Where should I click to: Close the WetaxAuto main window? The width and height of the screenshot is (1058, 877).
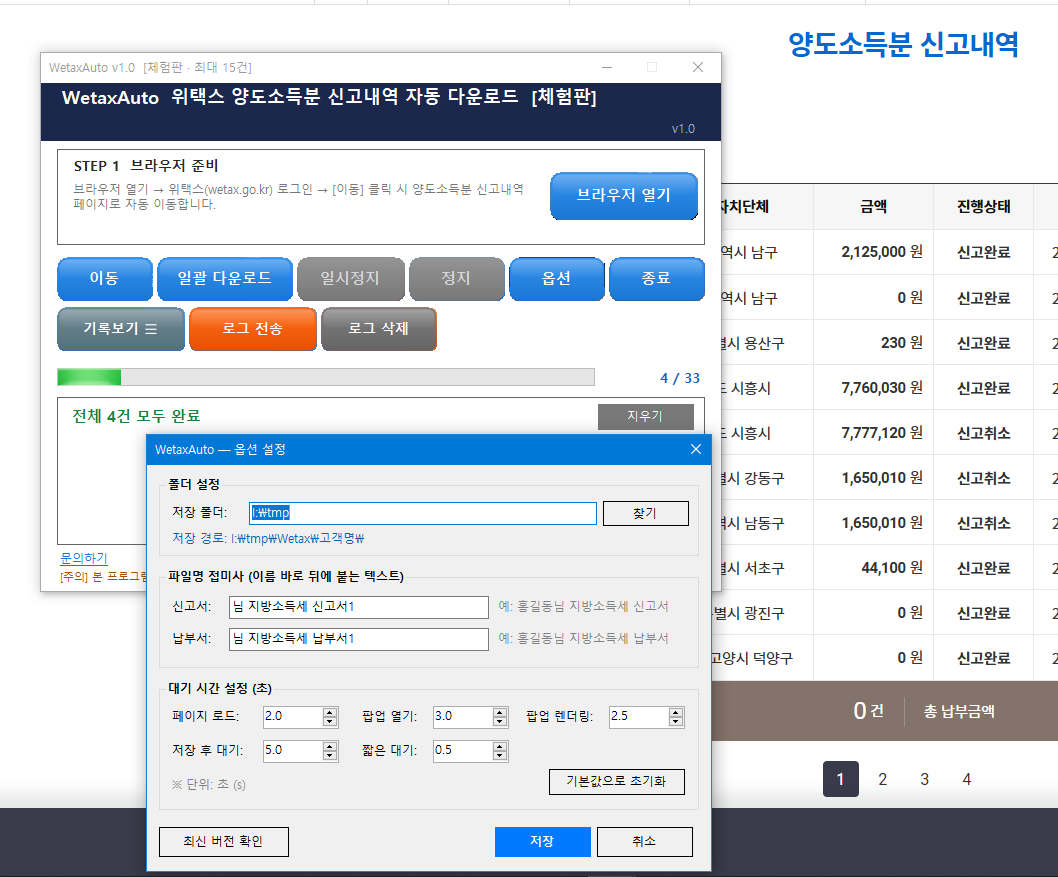[x=698, y=67]
